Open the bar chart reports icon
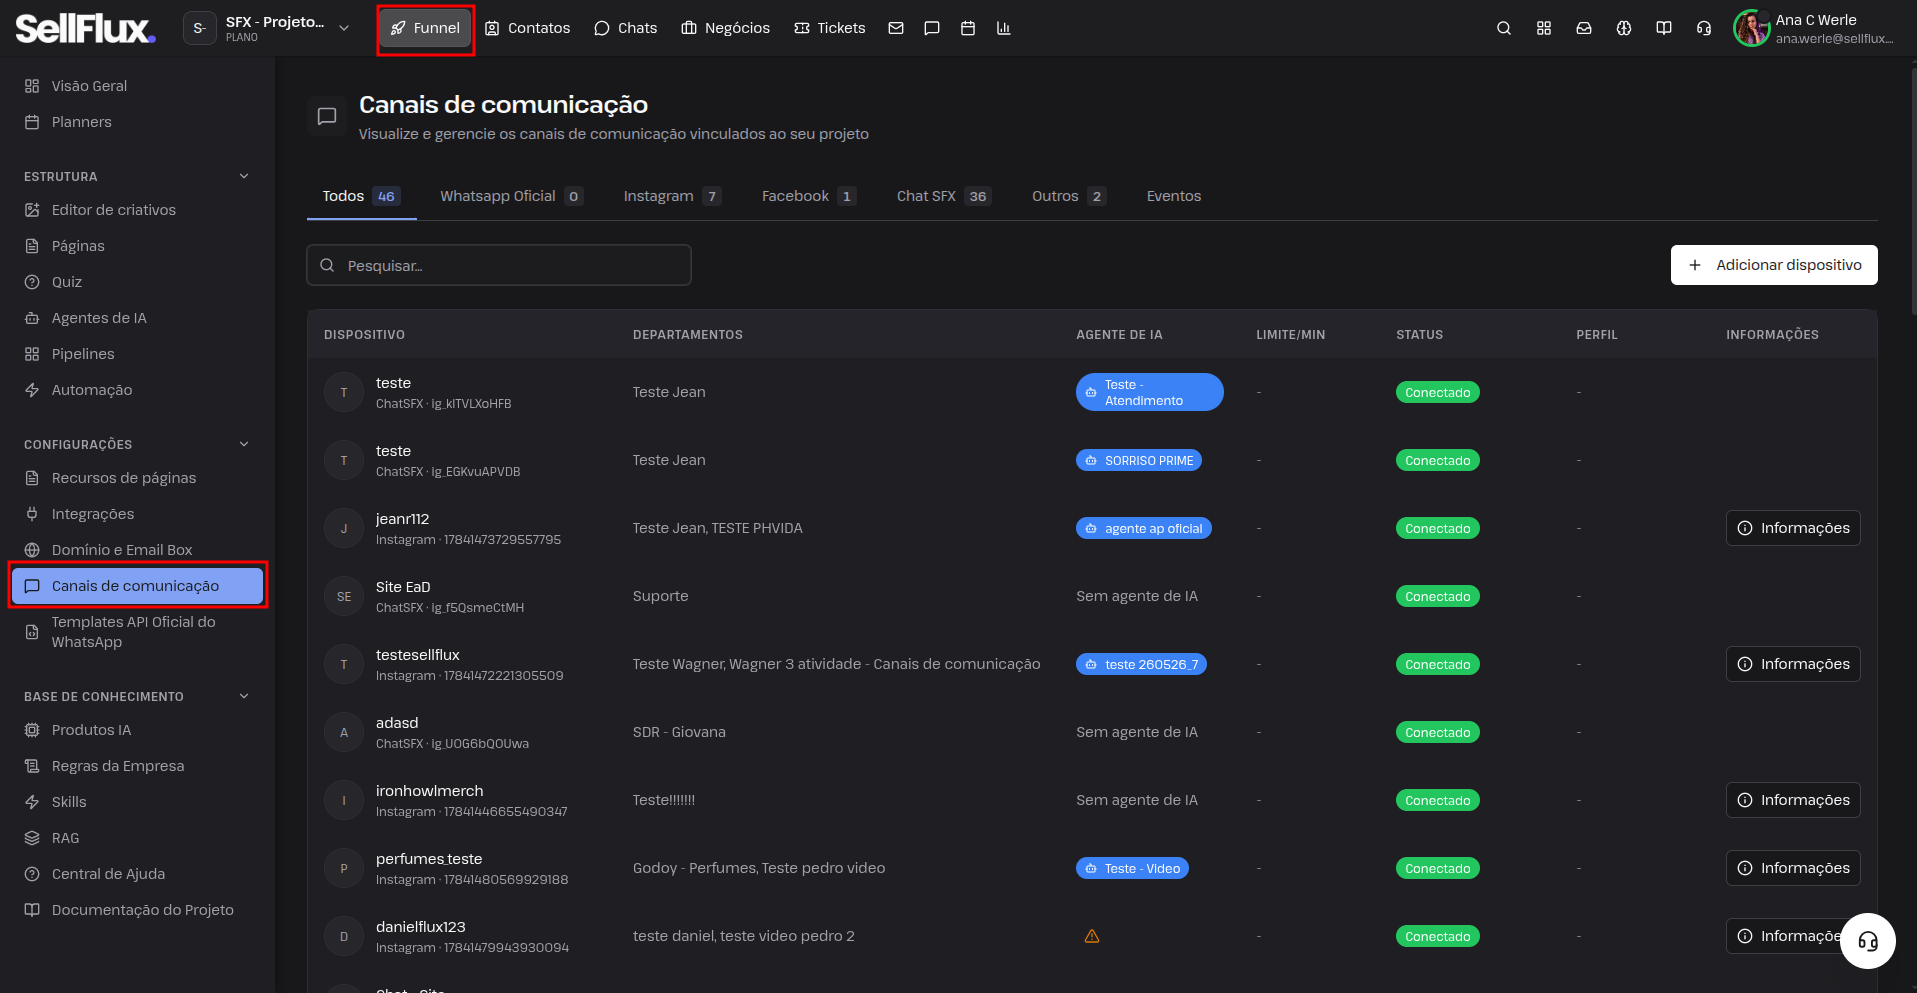Image resolution: width=1917 pixels, height=993 pixels. (1003, 28)
